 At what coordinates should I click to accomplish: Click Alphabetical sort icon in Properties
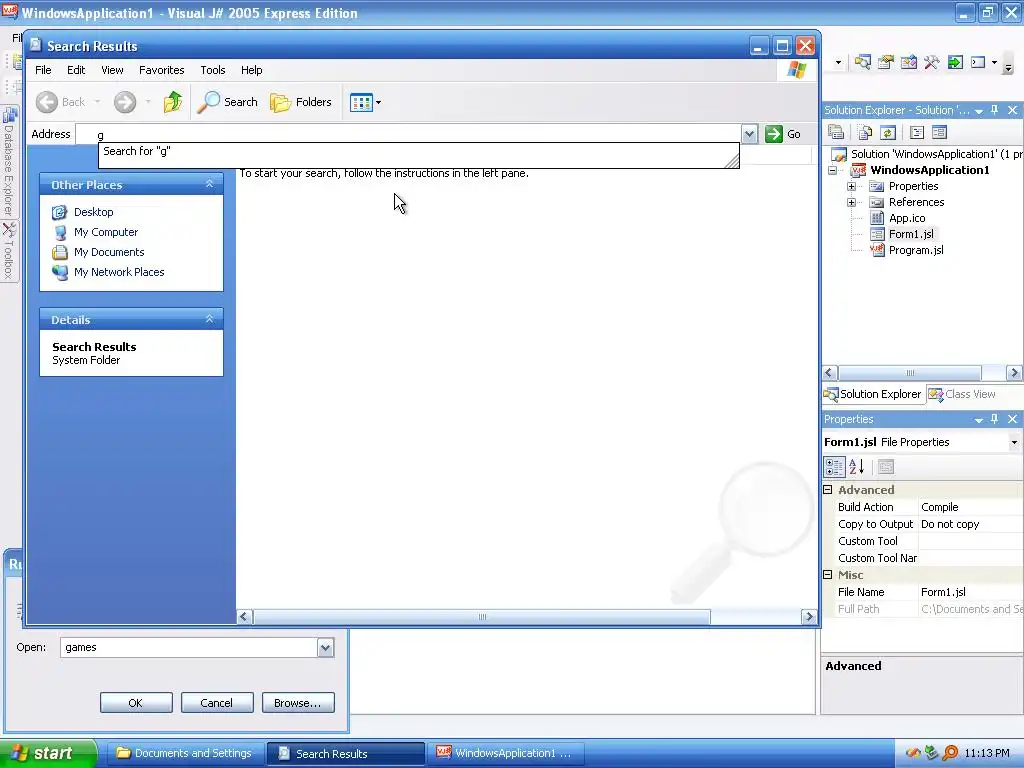[x=856, y=467]
